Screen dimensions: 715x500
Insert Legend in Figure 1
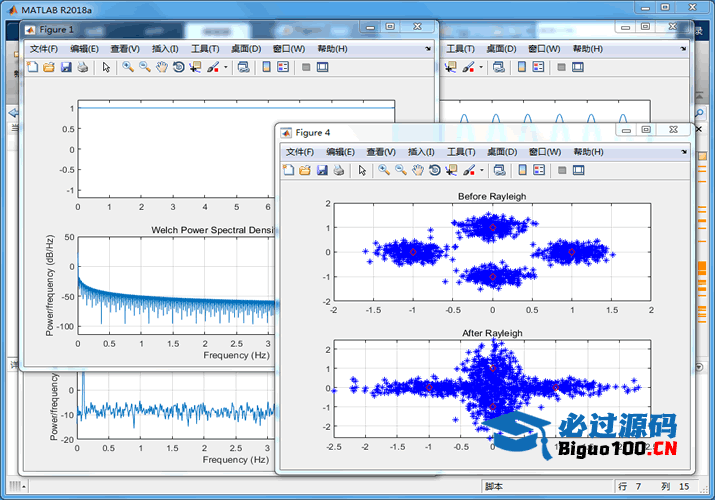[283, 67]
